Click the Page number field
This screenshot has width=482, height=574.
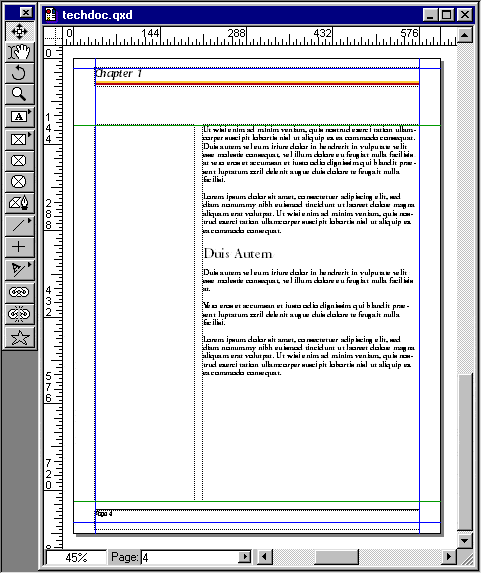click(x=190, y=558)
